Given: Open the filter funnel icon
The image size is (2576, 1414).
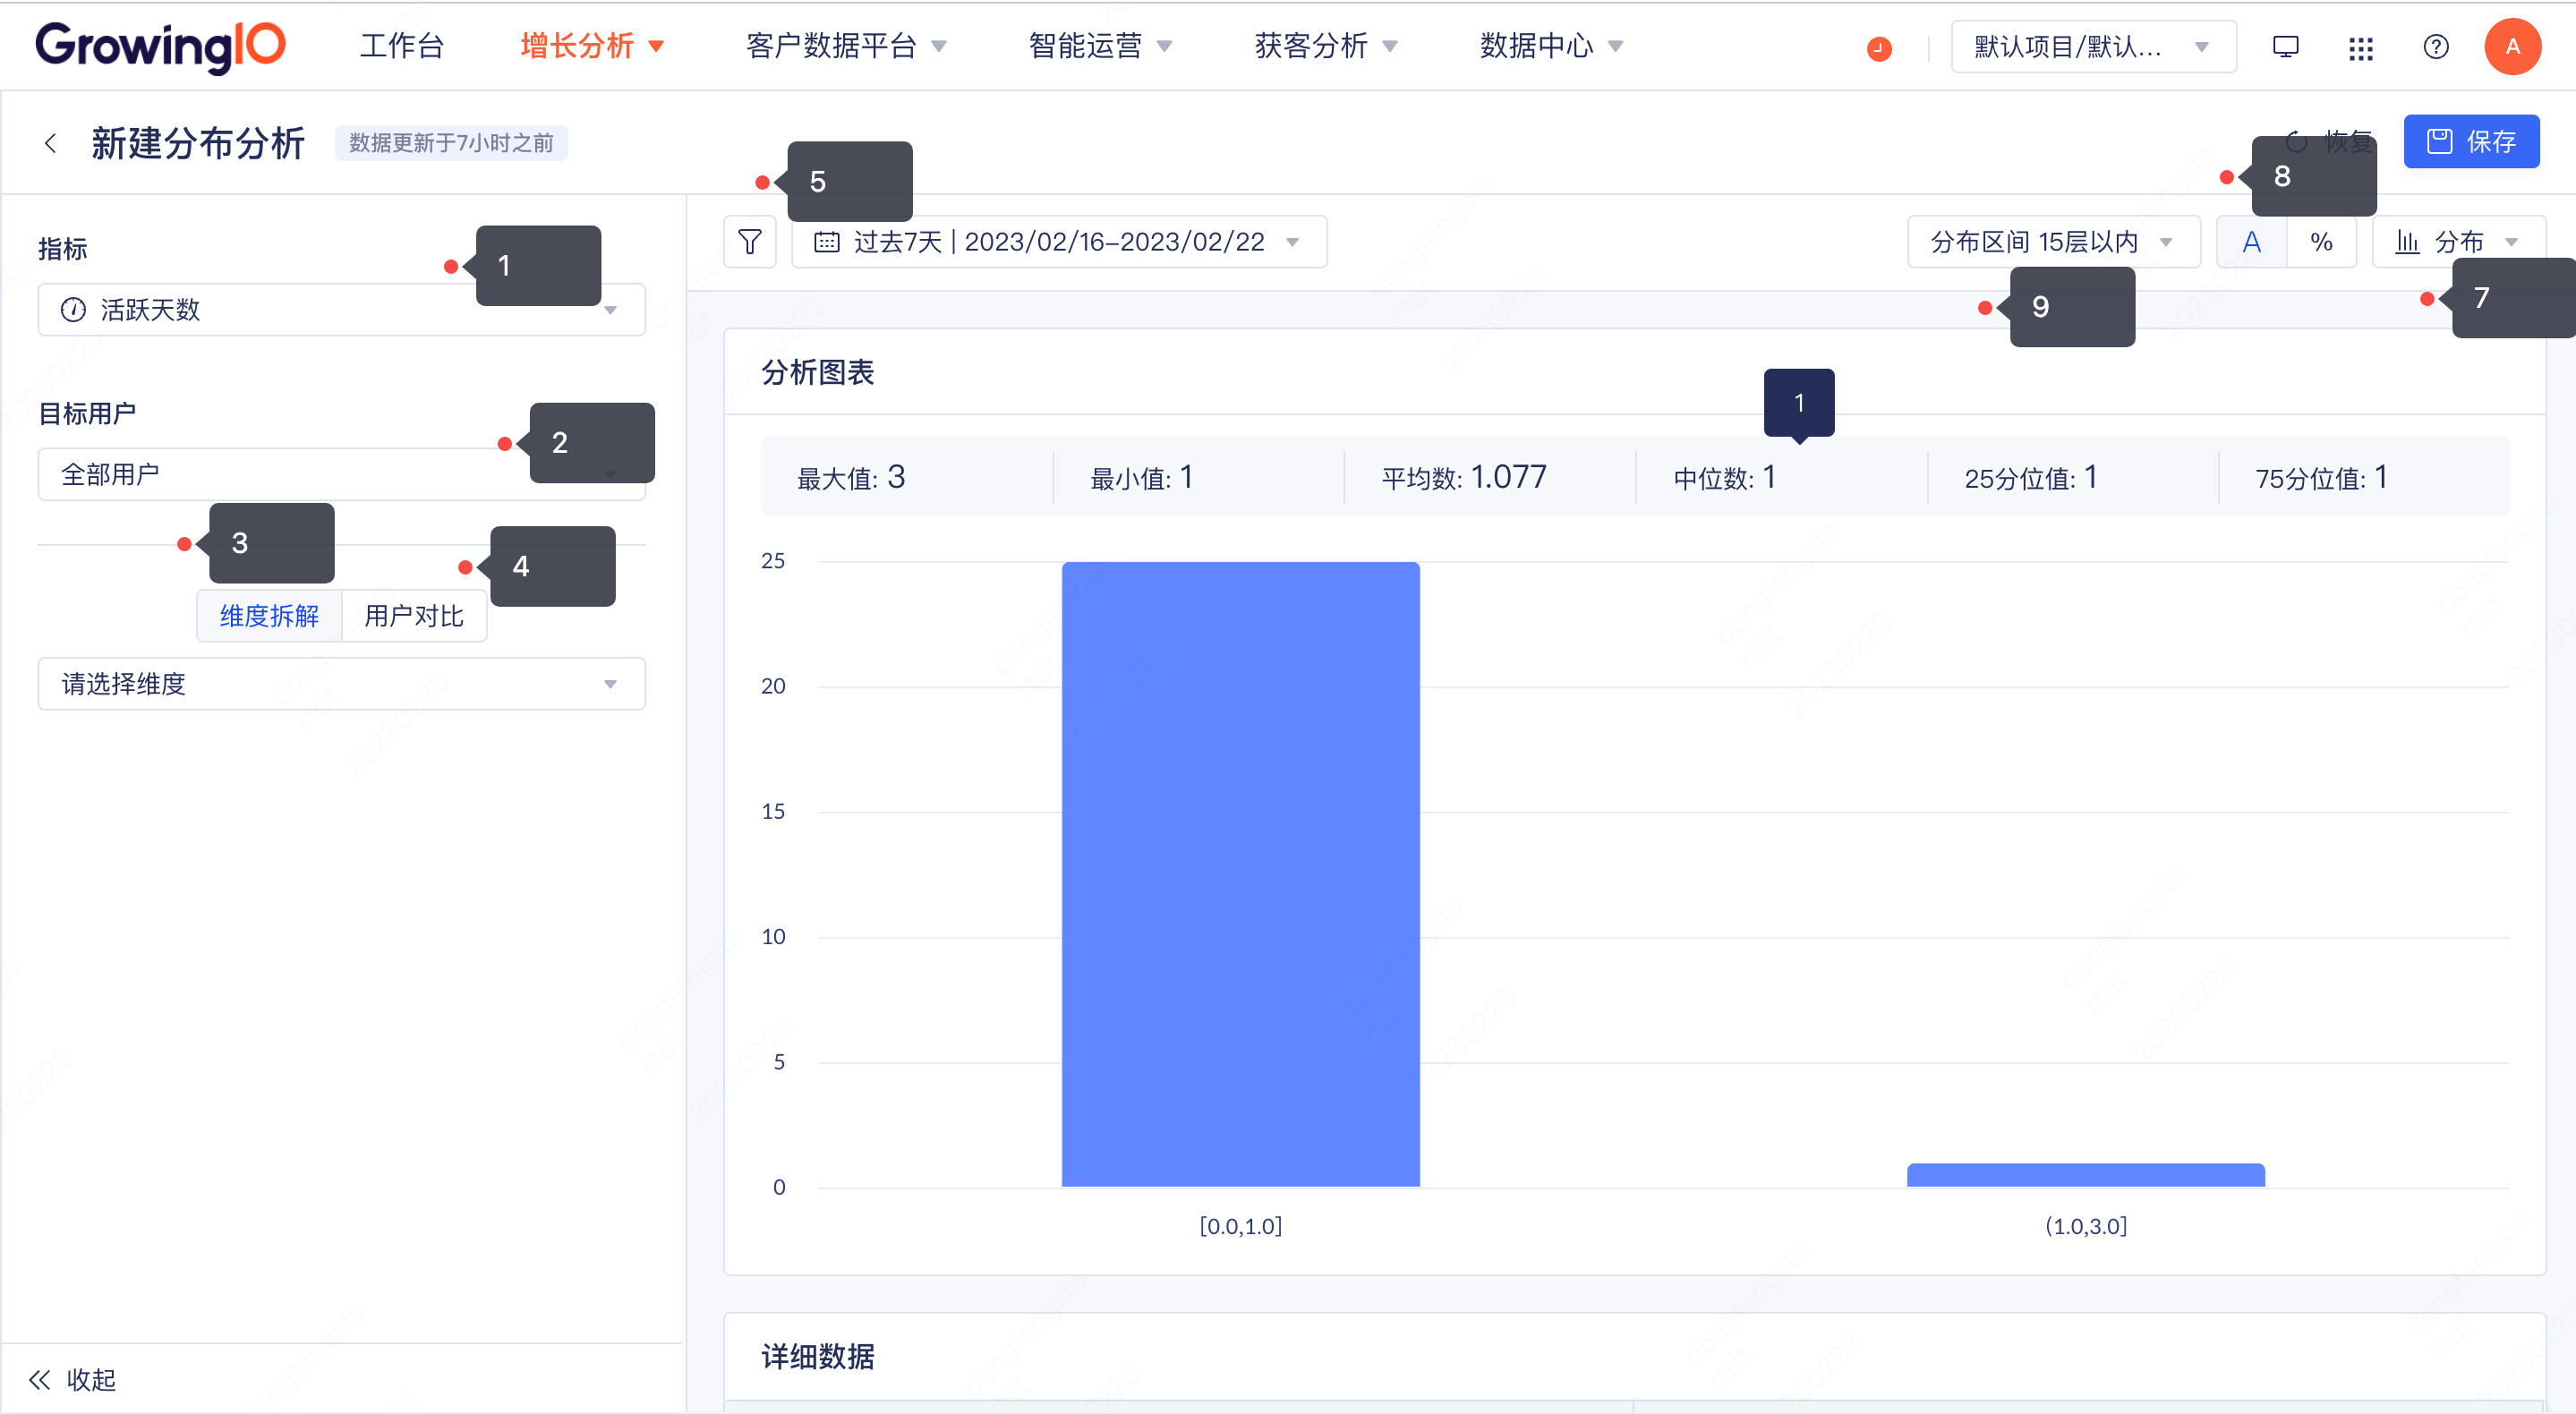Looking at the screenshot, I should tap(750, 241).
